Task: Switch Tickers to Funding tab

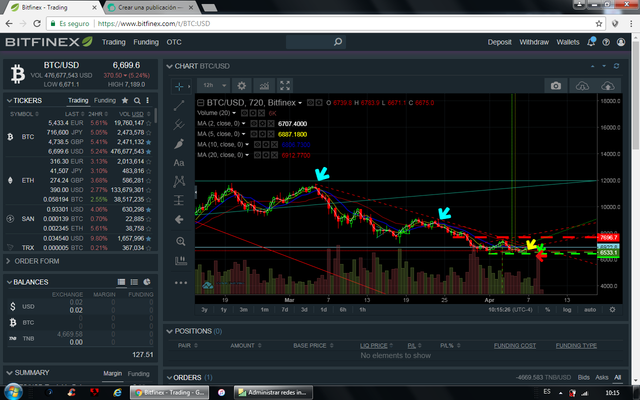Action: pyautogui.click(x=105, y=100)
